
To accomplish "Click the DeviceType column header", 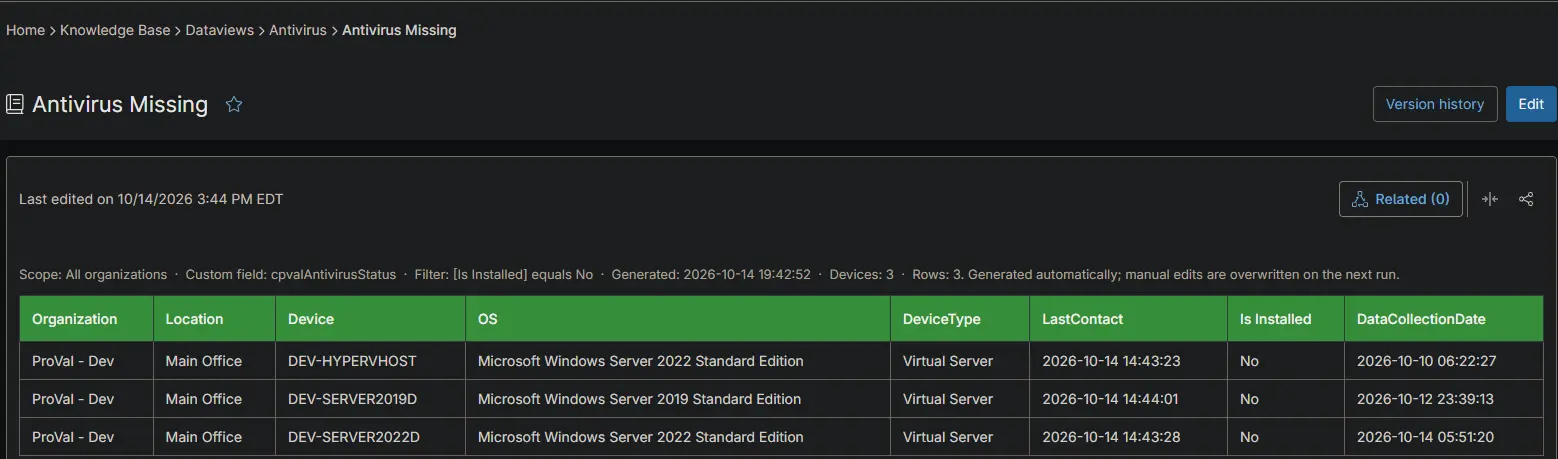I will (x=959, y=319).
